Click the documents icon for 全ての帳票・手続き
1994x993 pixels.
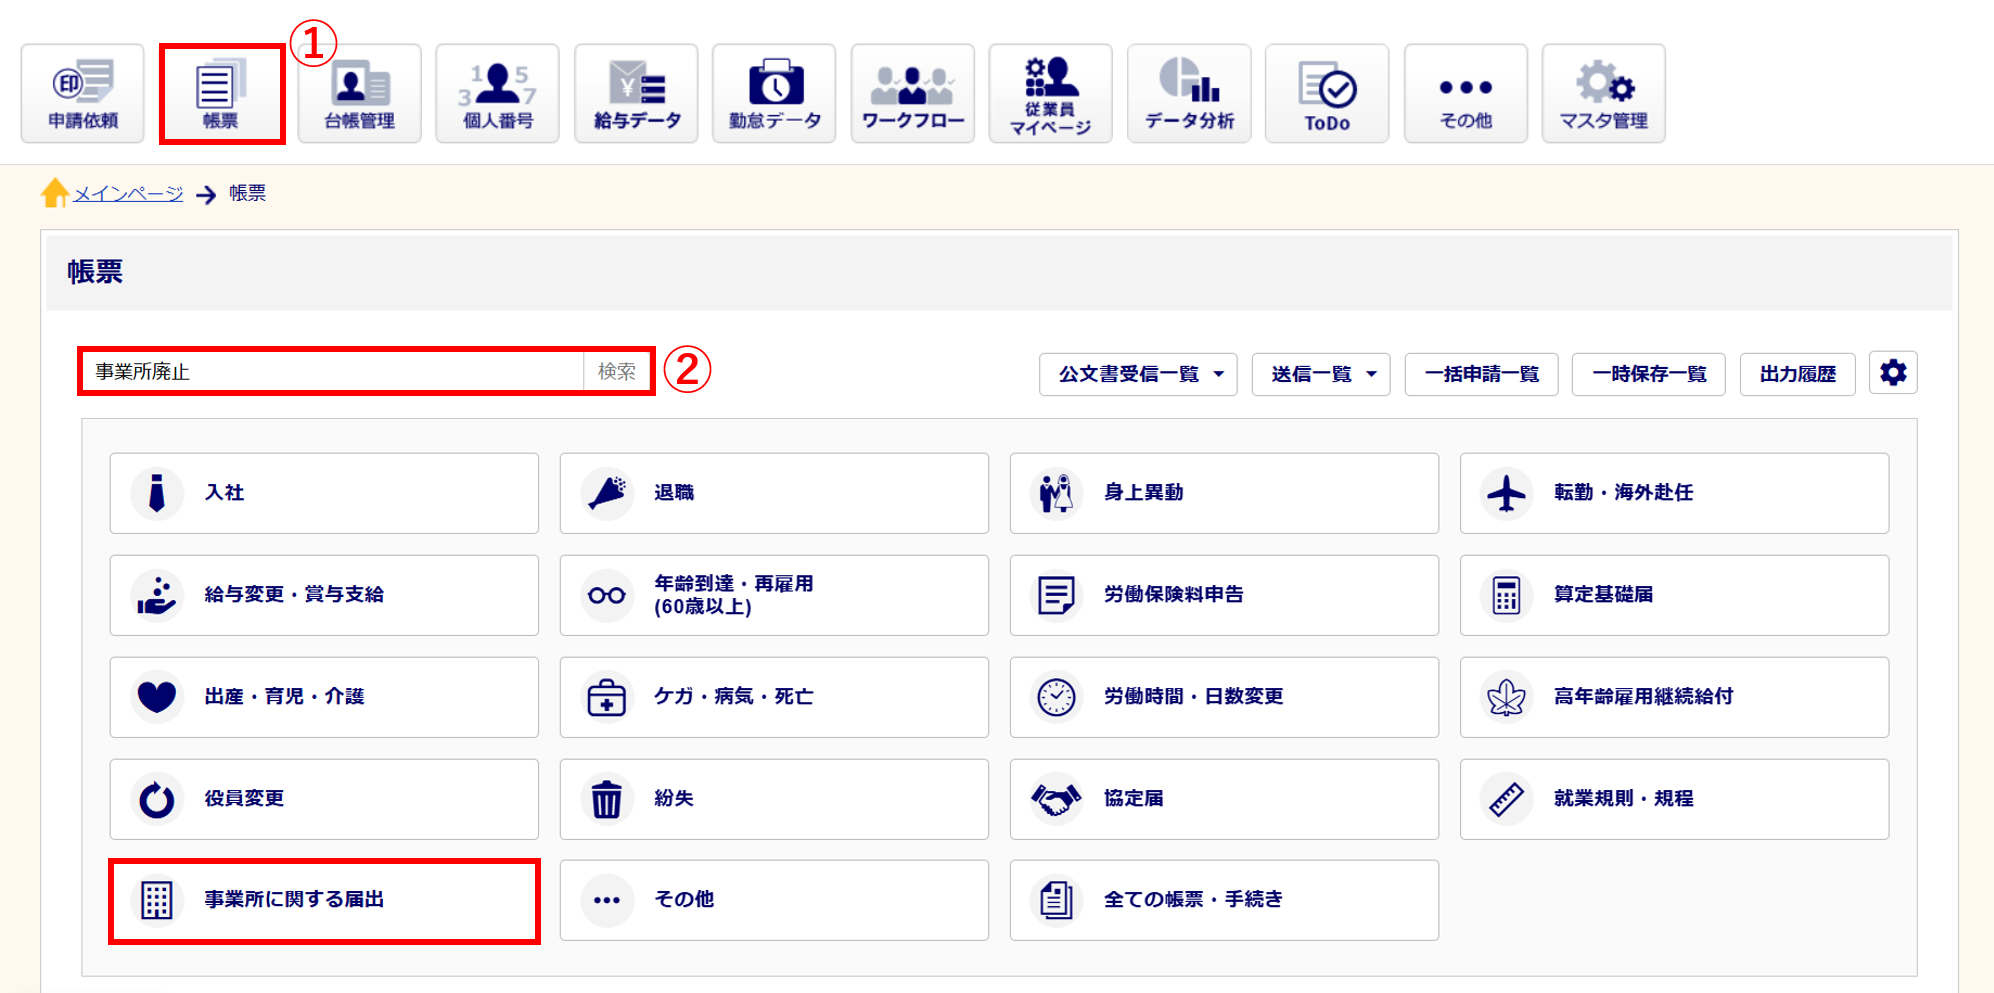pyautogui.click(x=1056, y=900)
